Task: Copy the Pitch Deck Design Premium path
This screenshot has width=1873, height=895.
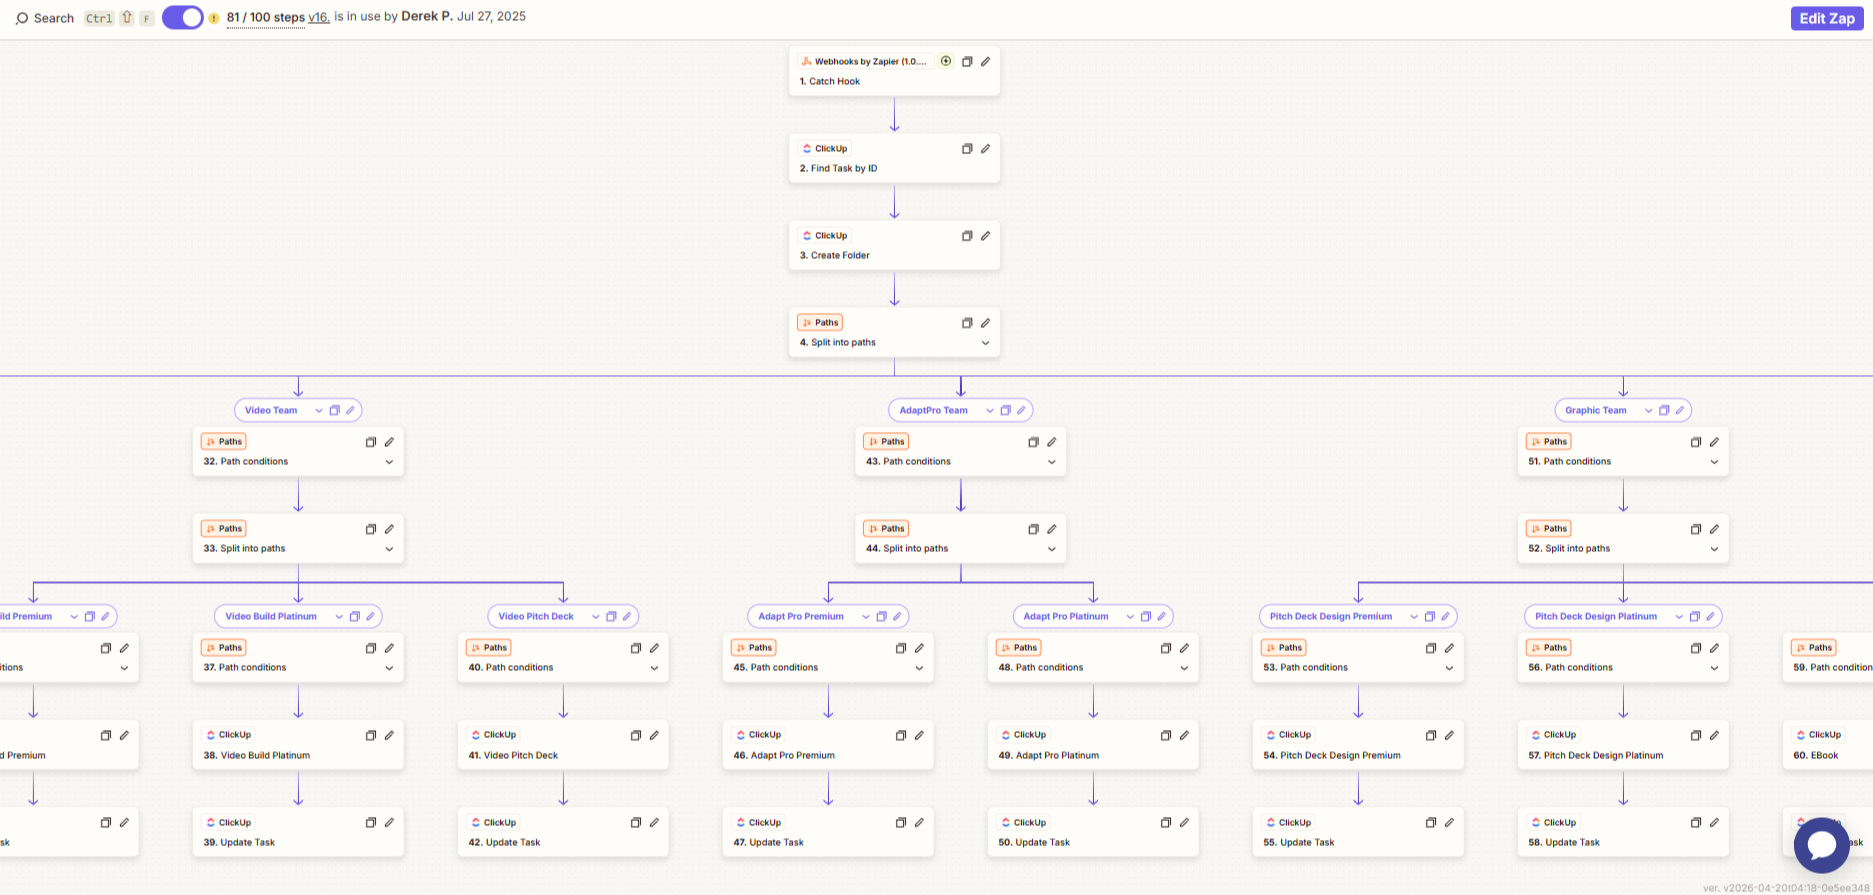Action: tap(1430, 616)
